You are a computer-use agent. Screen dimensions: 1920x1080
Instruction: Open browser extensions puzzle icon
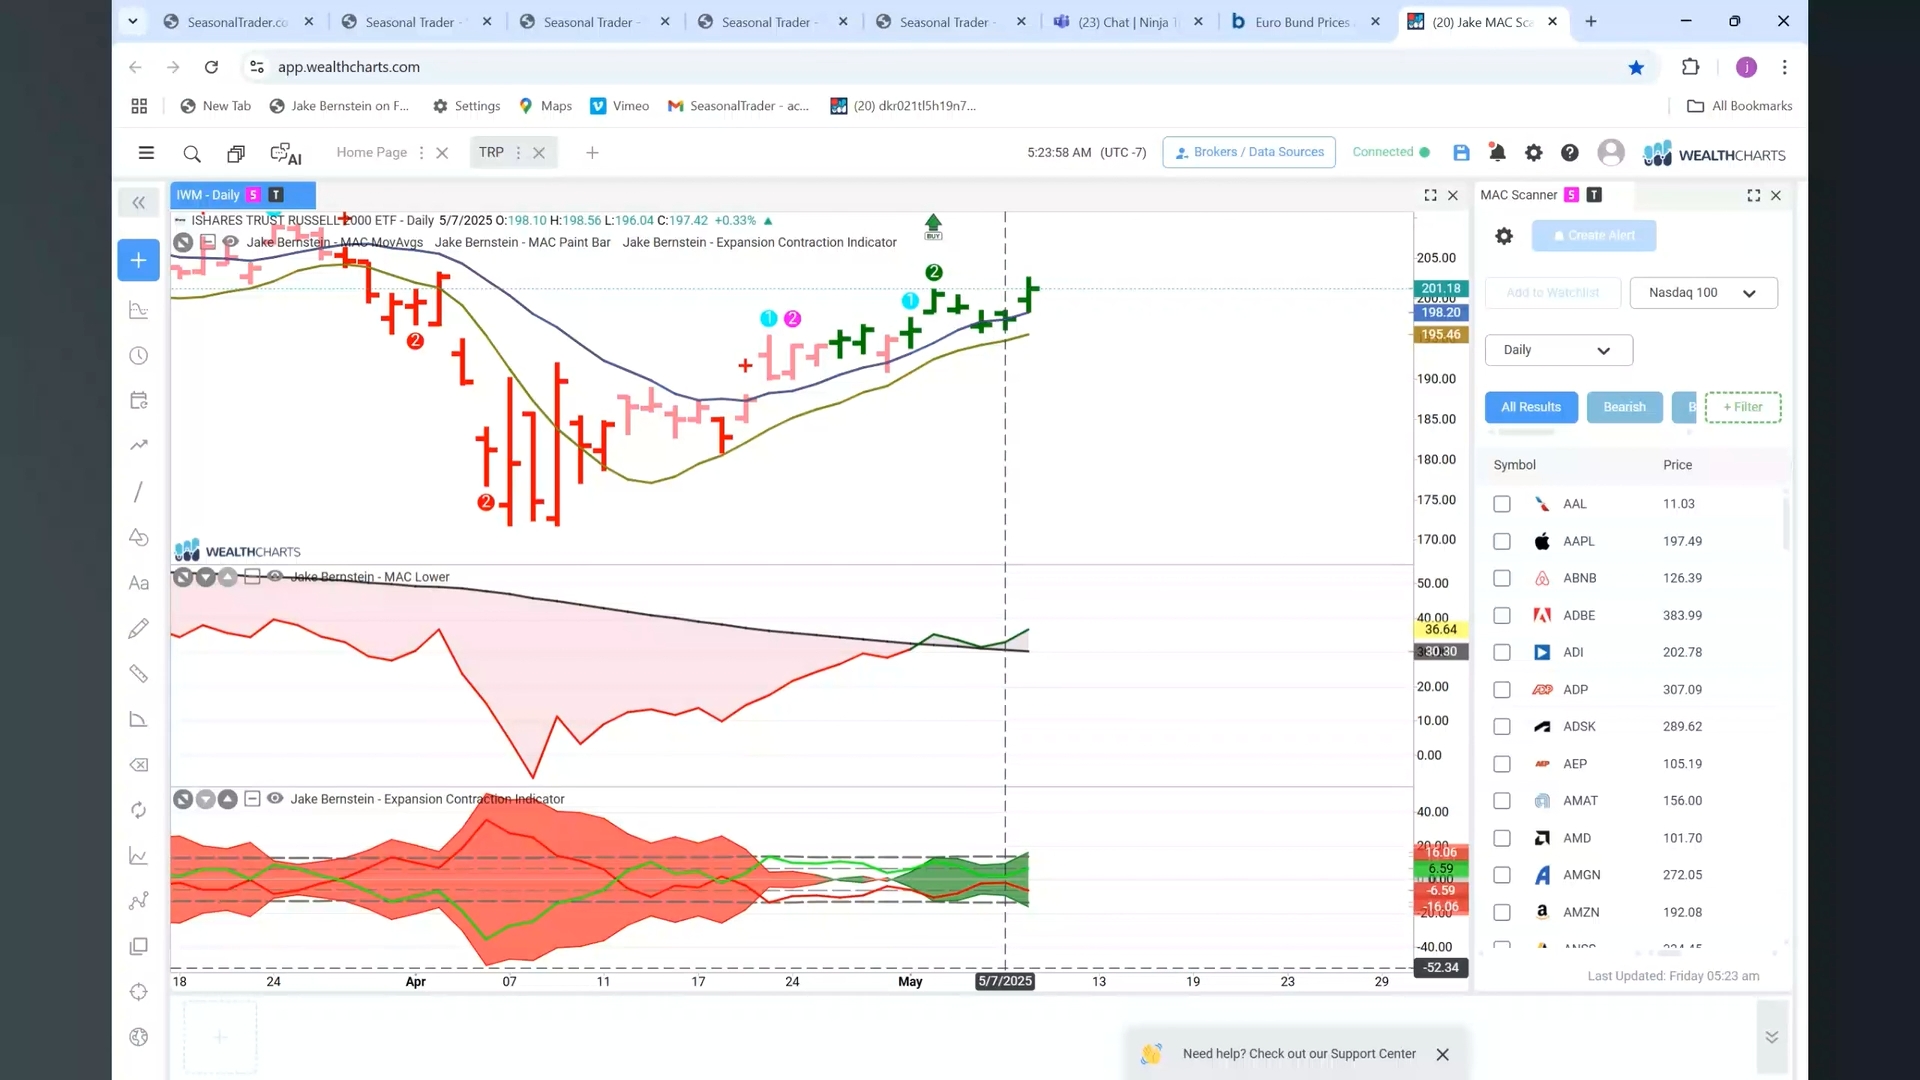(x=1690, y=67)
